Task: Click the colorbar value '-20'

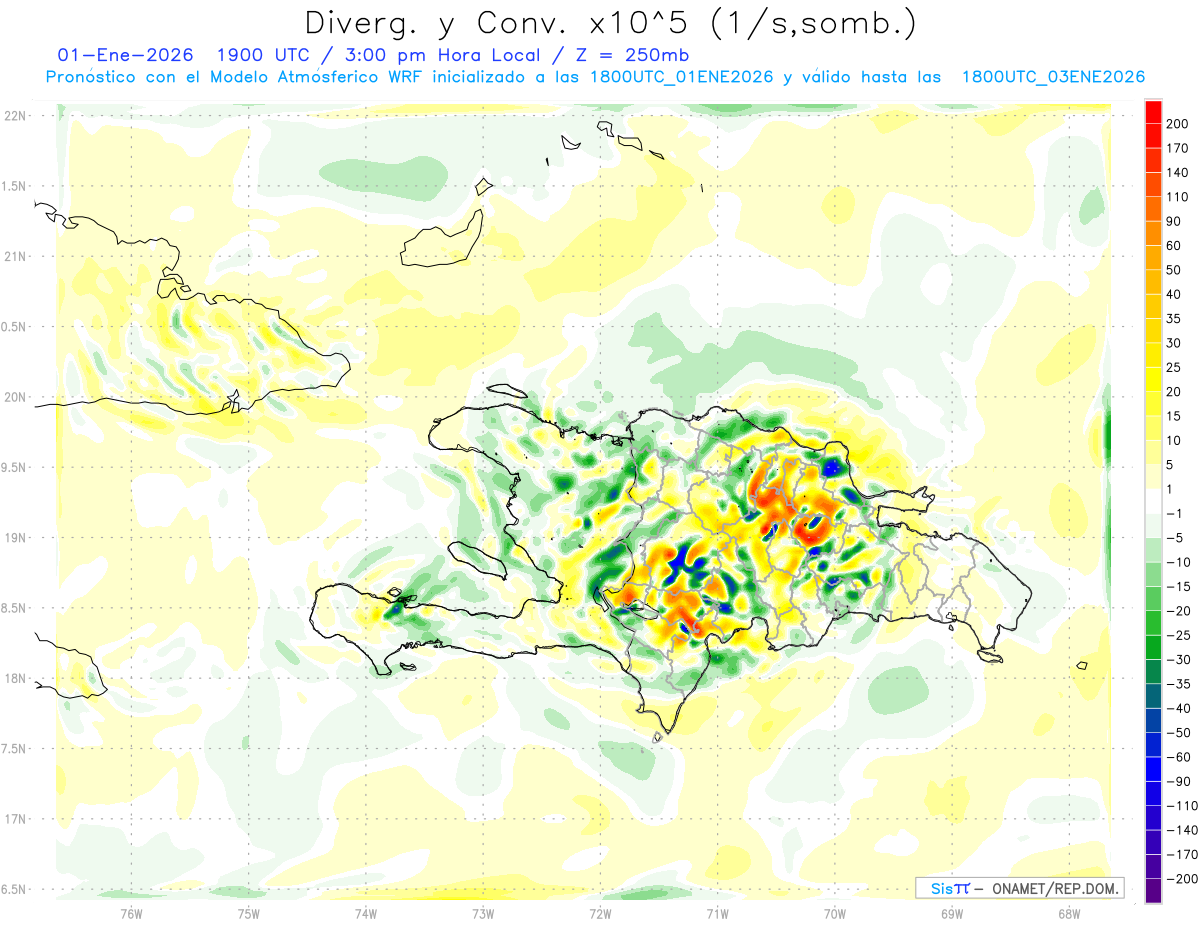Action: point(1179,611)
